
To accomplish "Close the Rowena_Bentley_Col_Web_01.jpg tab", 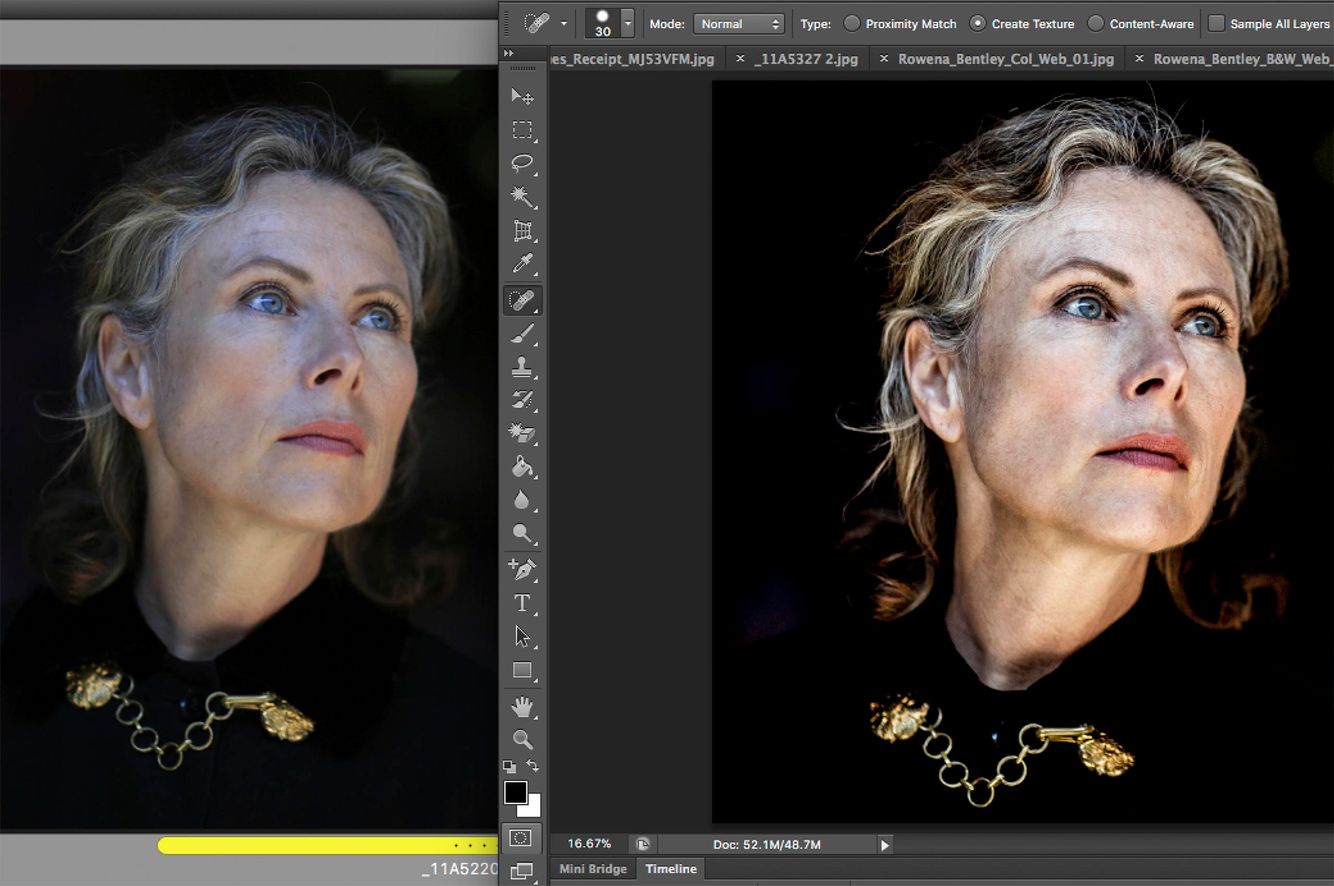I will (x=883, y=59).
